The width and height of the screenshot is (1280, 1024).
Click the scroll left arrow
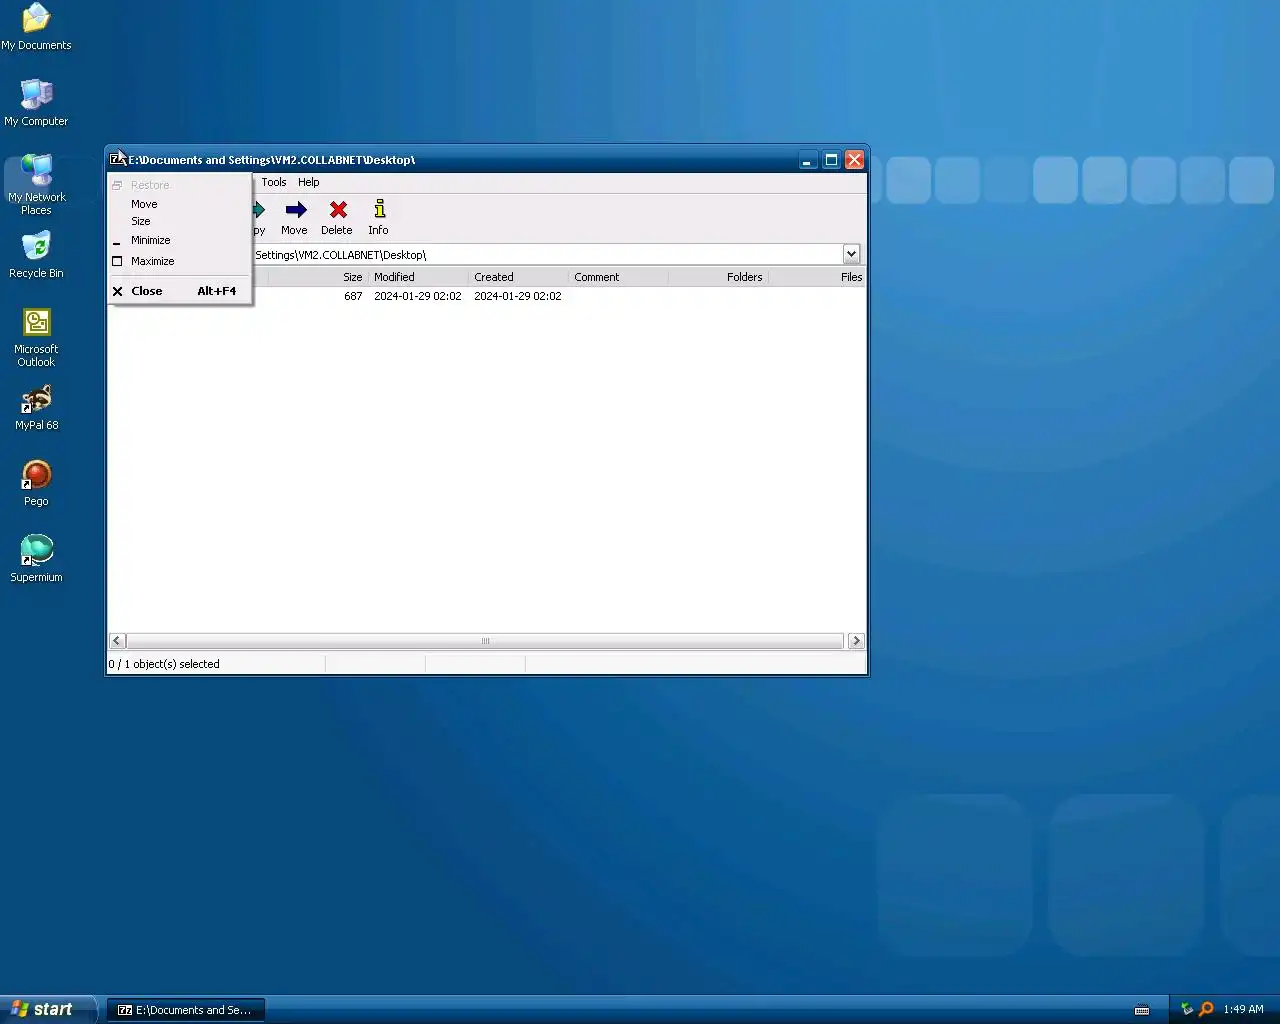pos(117,641)
